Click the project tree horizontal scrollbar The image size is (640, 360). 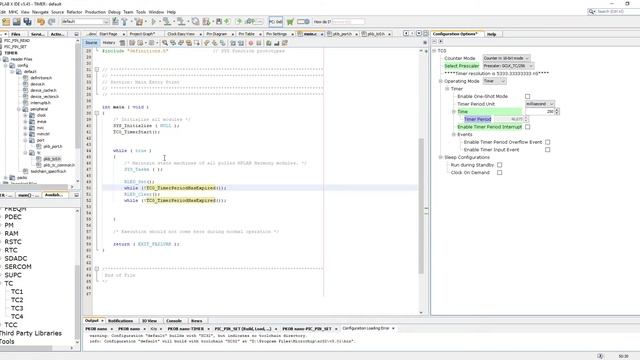click(x=34, y=187)
